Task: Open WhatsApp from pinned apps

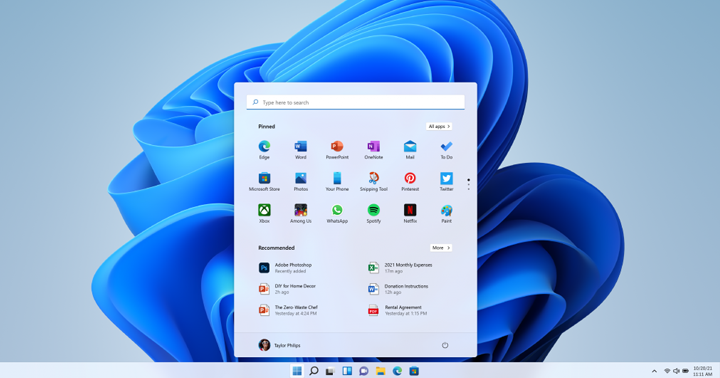Action: (x=337, y=214)
